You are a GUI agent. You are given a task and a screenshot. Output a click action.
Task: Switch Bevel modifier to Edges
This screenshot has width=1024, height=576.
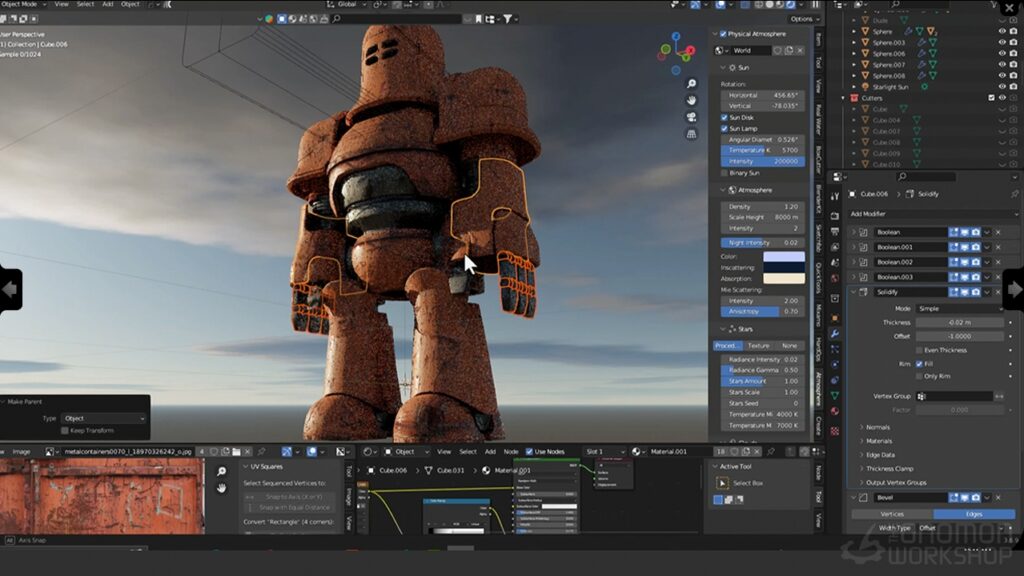pyautogui.click(x=974, y=514)
